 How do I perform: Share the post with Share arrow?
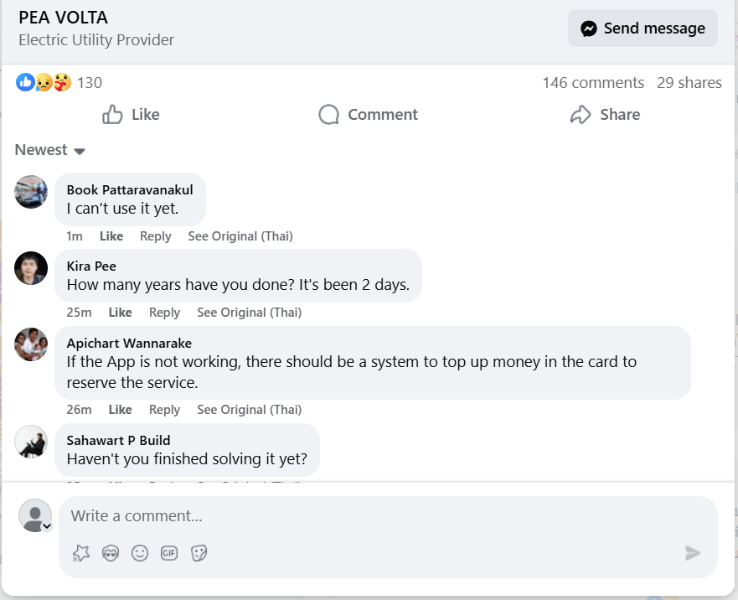(x=604, y=114)
